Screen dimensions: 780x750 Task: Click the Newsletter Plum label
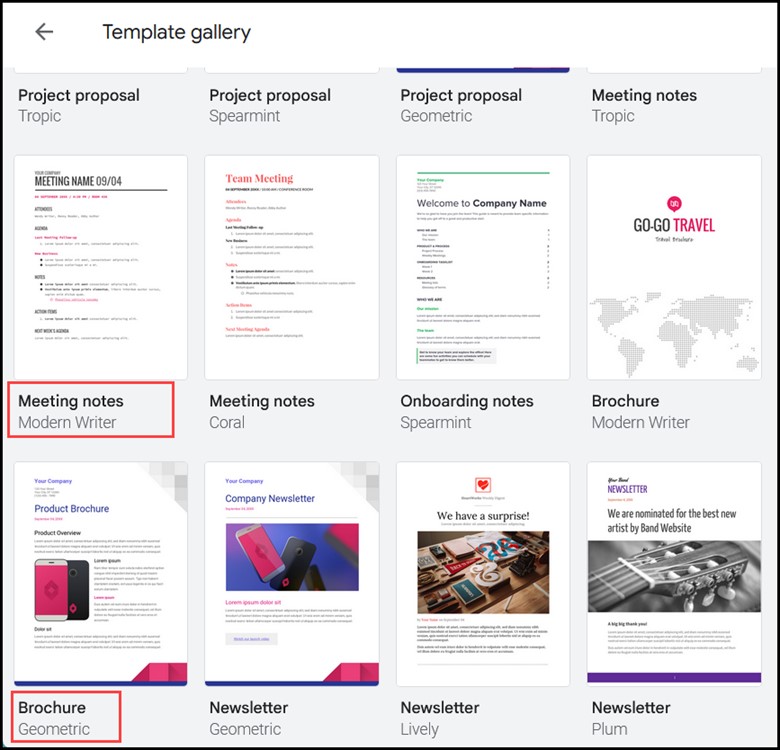[631, 718]
